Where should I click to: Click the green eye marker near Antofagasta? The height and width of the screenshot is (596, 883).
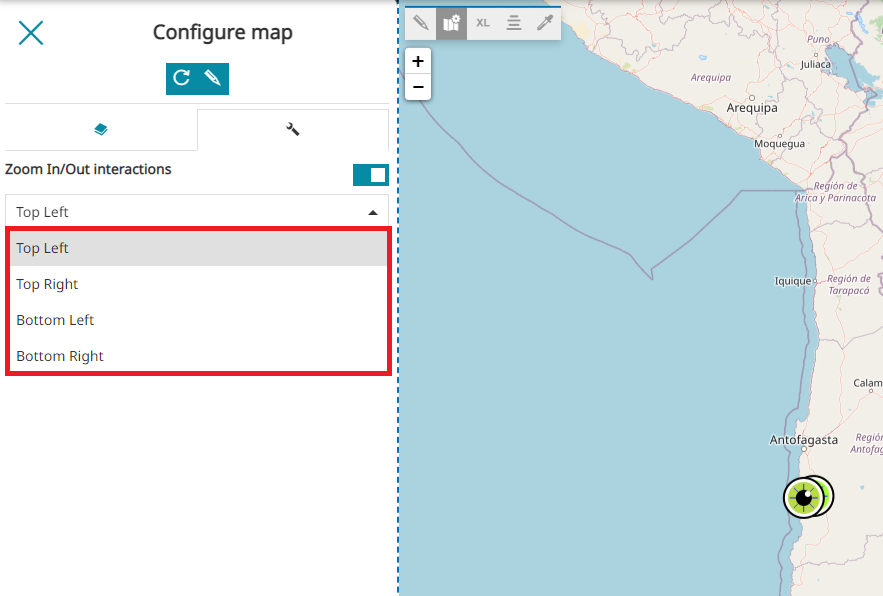click(804, 497)
